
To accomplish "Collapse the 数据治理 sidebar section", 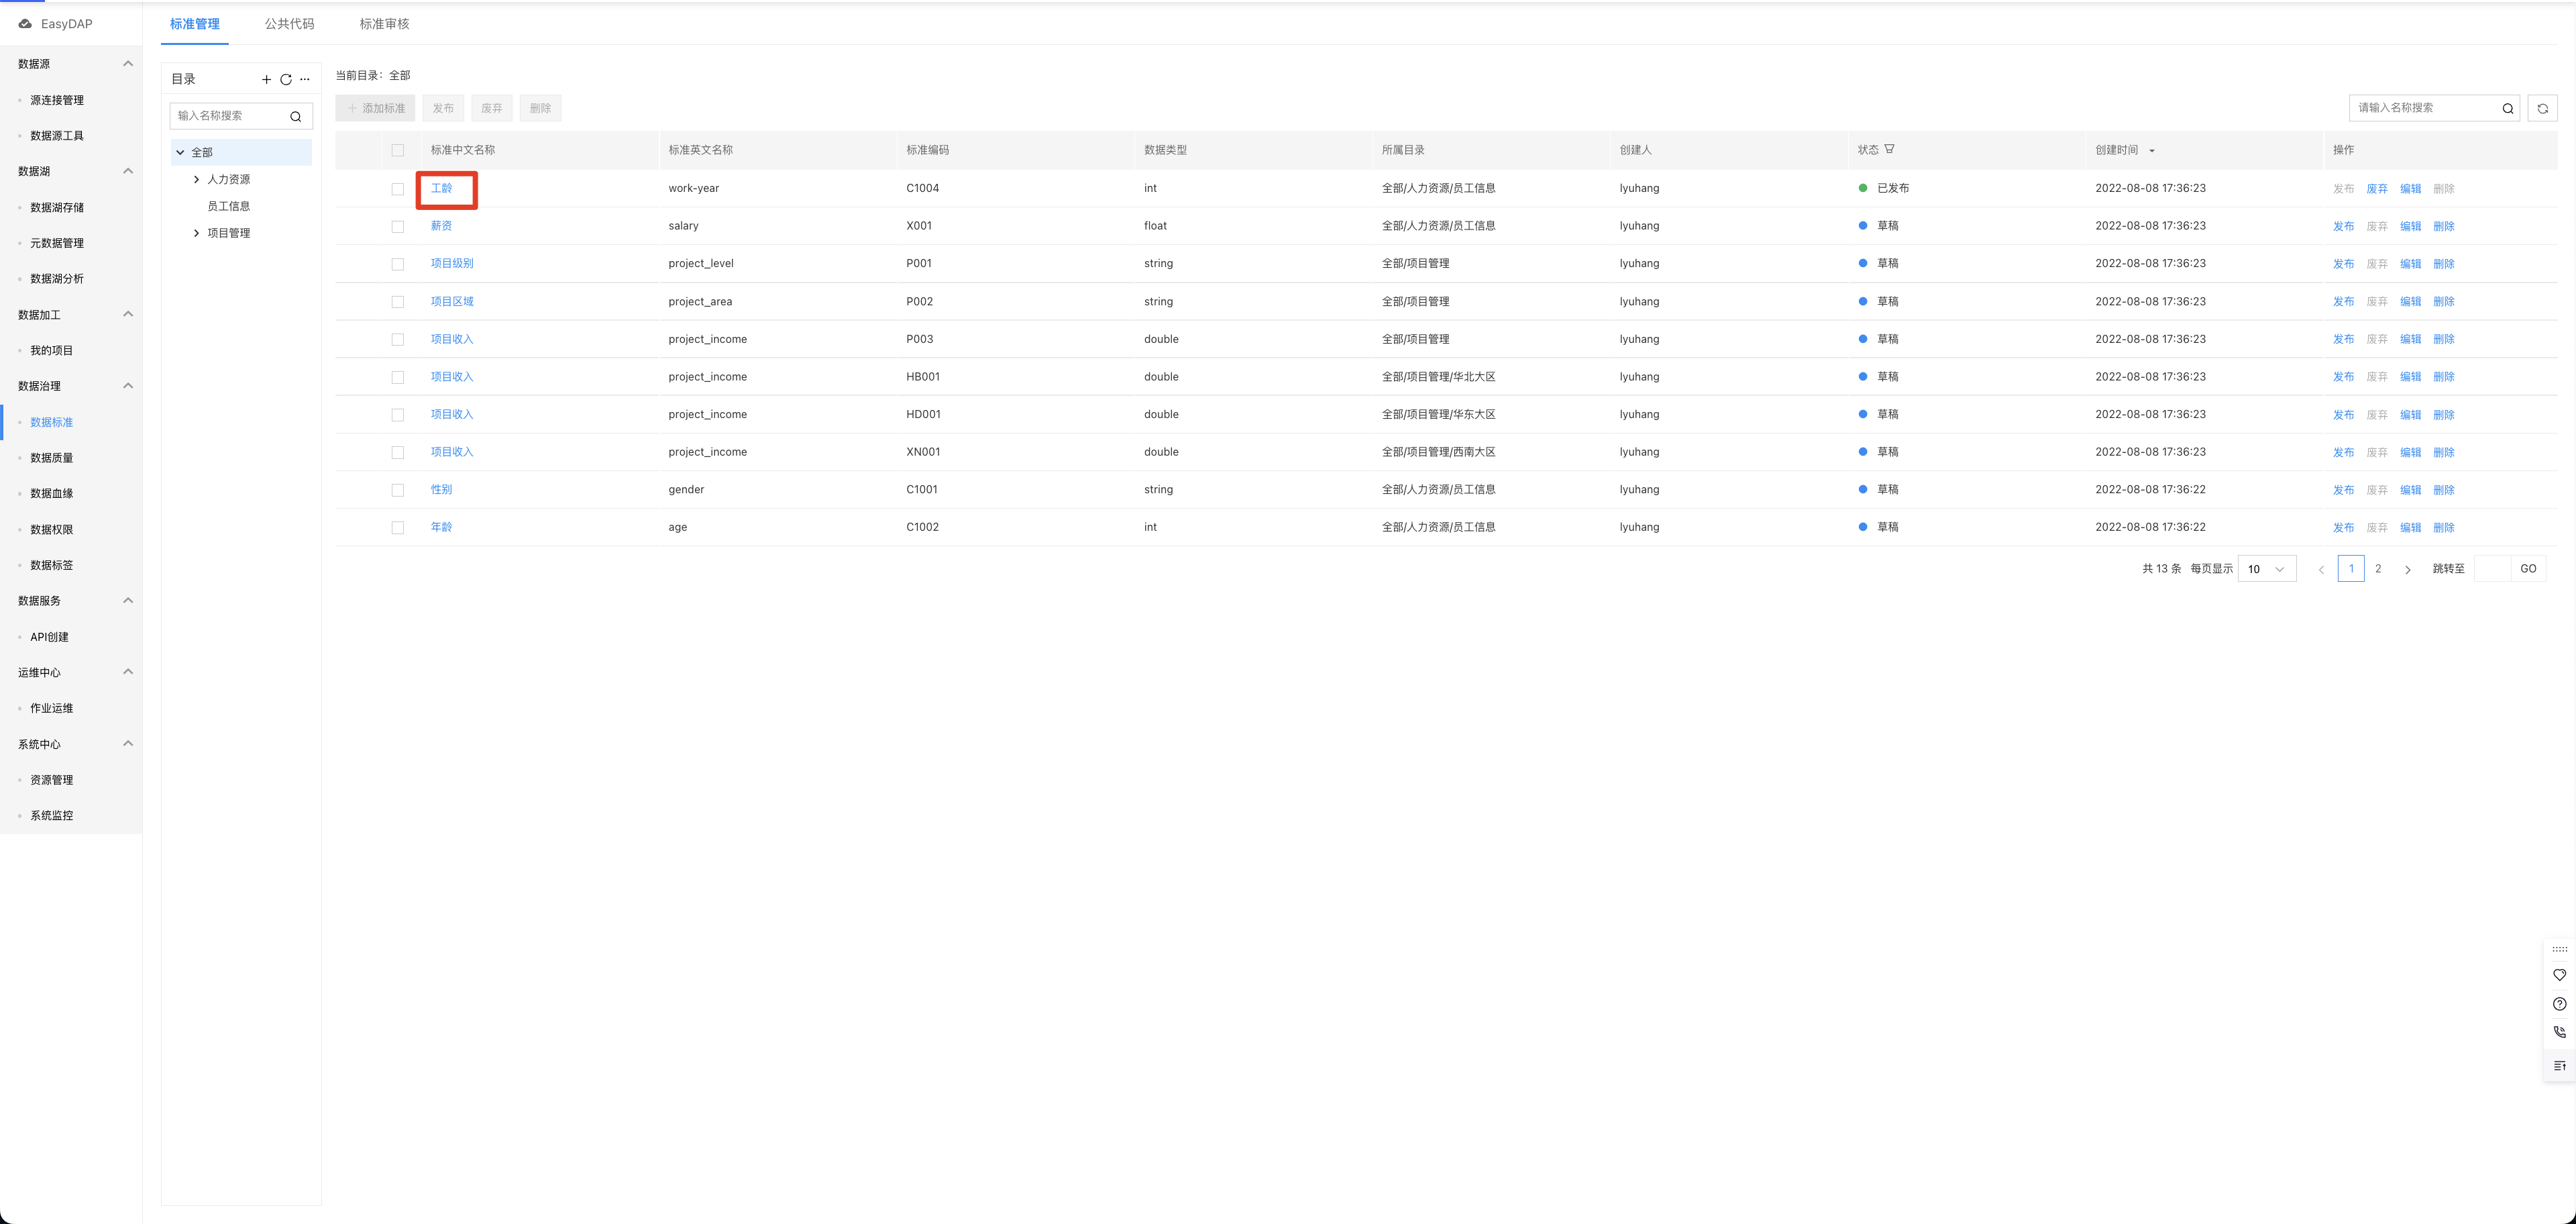I will [128, 386].
